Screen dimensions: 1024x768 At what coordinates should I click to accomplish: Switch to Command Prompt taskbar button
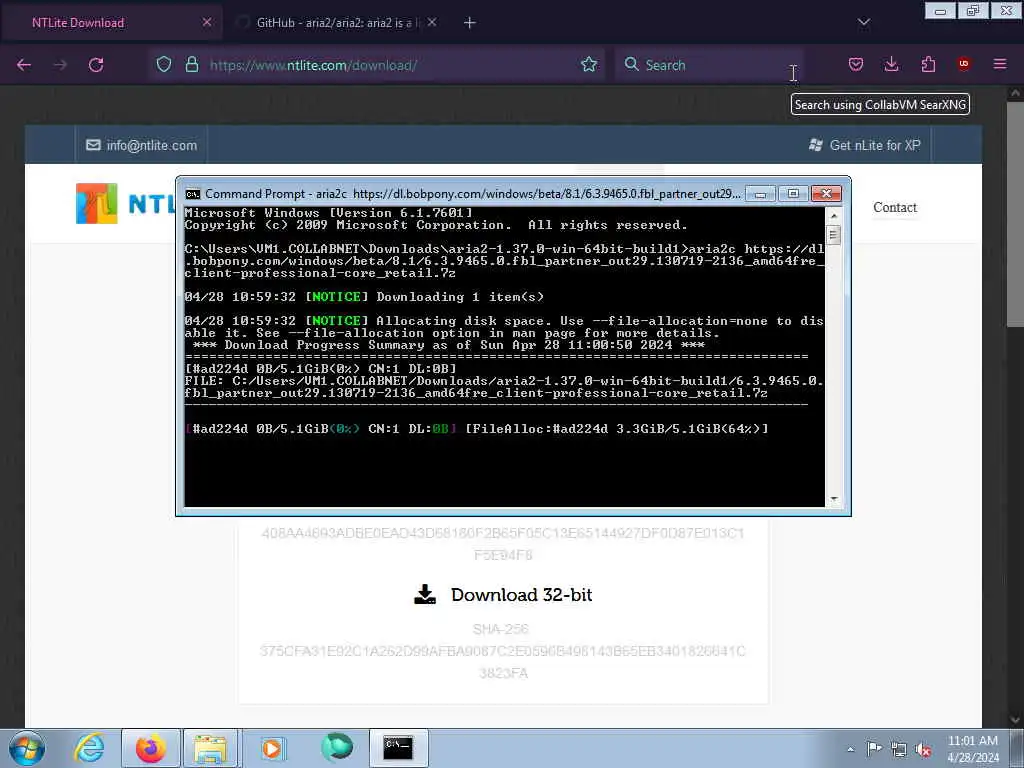point(398,748)
